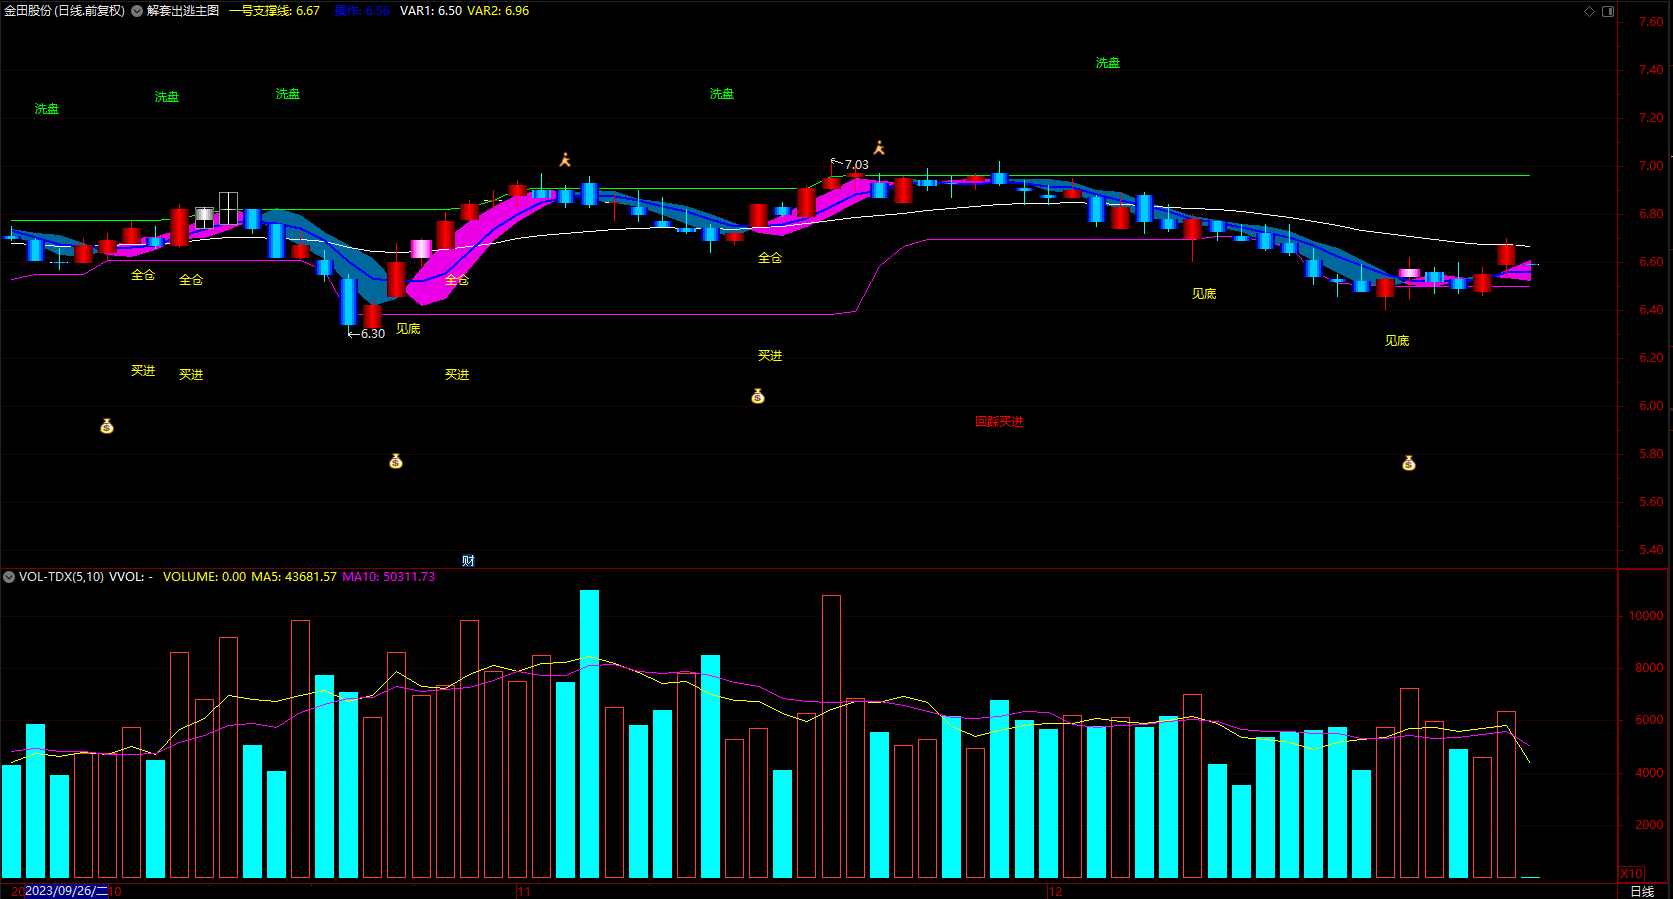Viewport: 1673px width, 899px height.
Task: Click the diamond icon at chart top-right
Action: tap(1590, 11)
